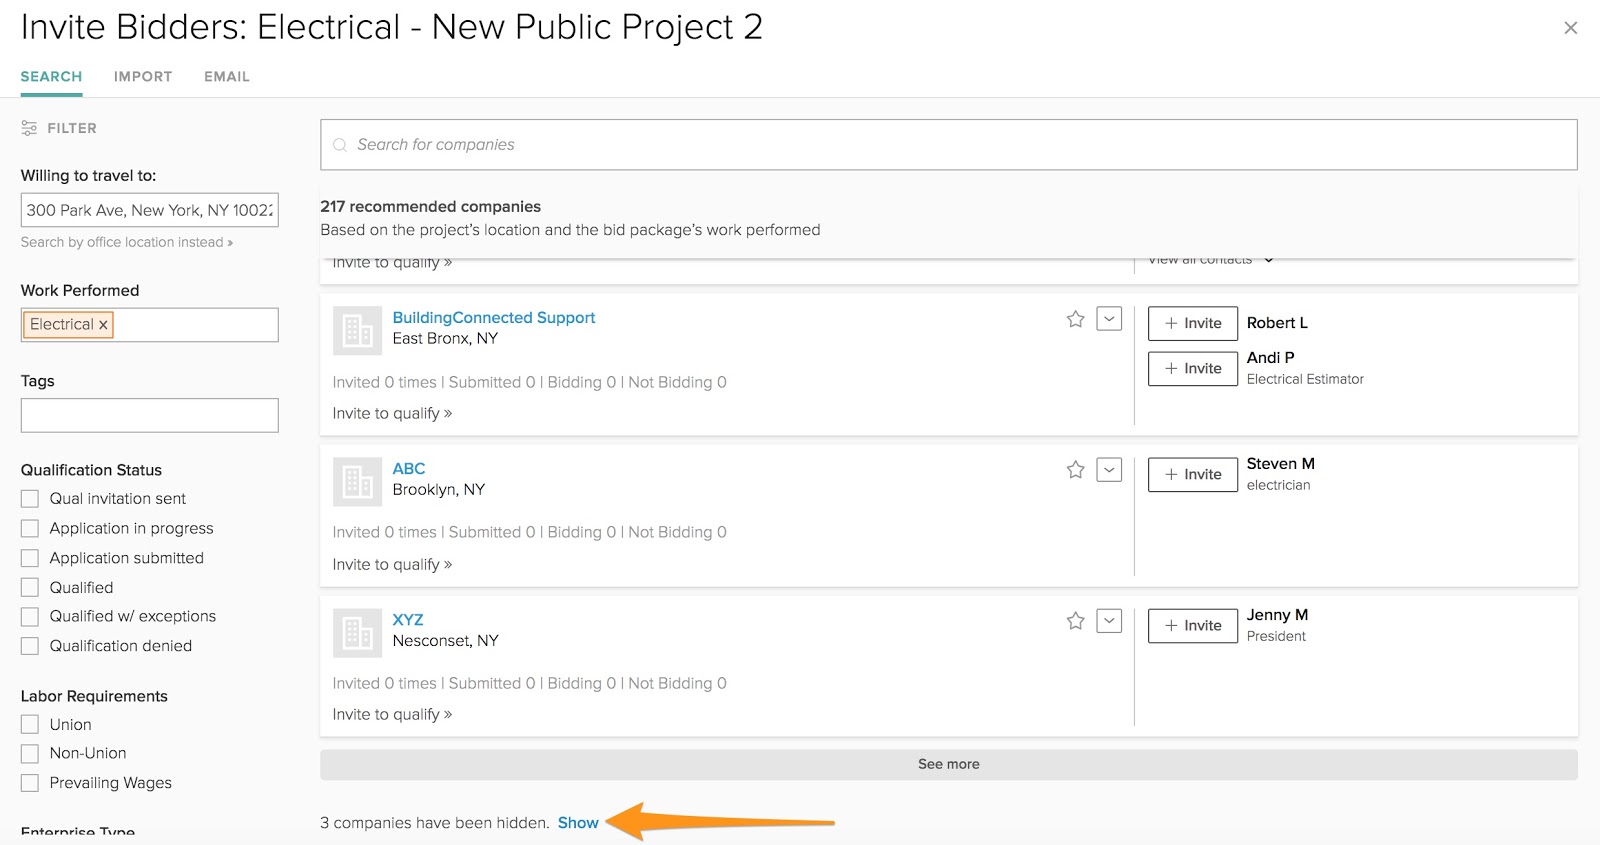Show the hidden companies
Viewport: 1600px width, 845px height.
(578, 823)
